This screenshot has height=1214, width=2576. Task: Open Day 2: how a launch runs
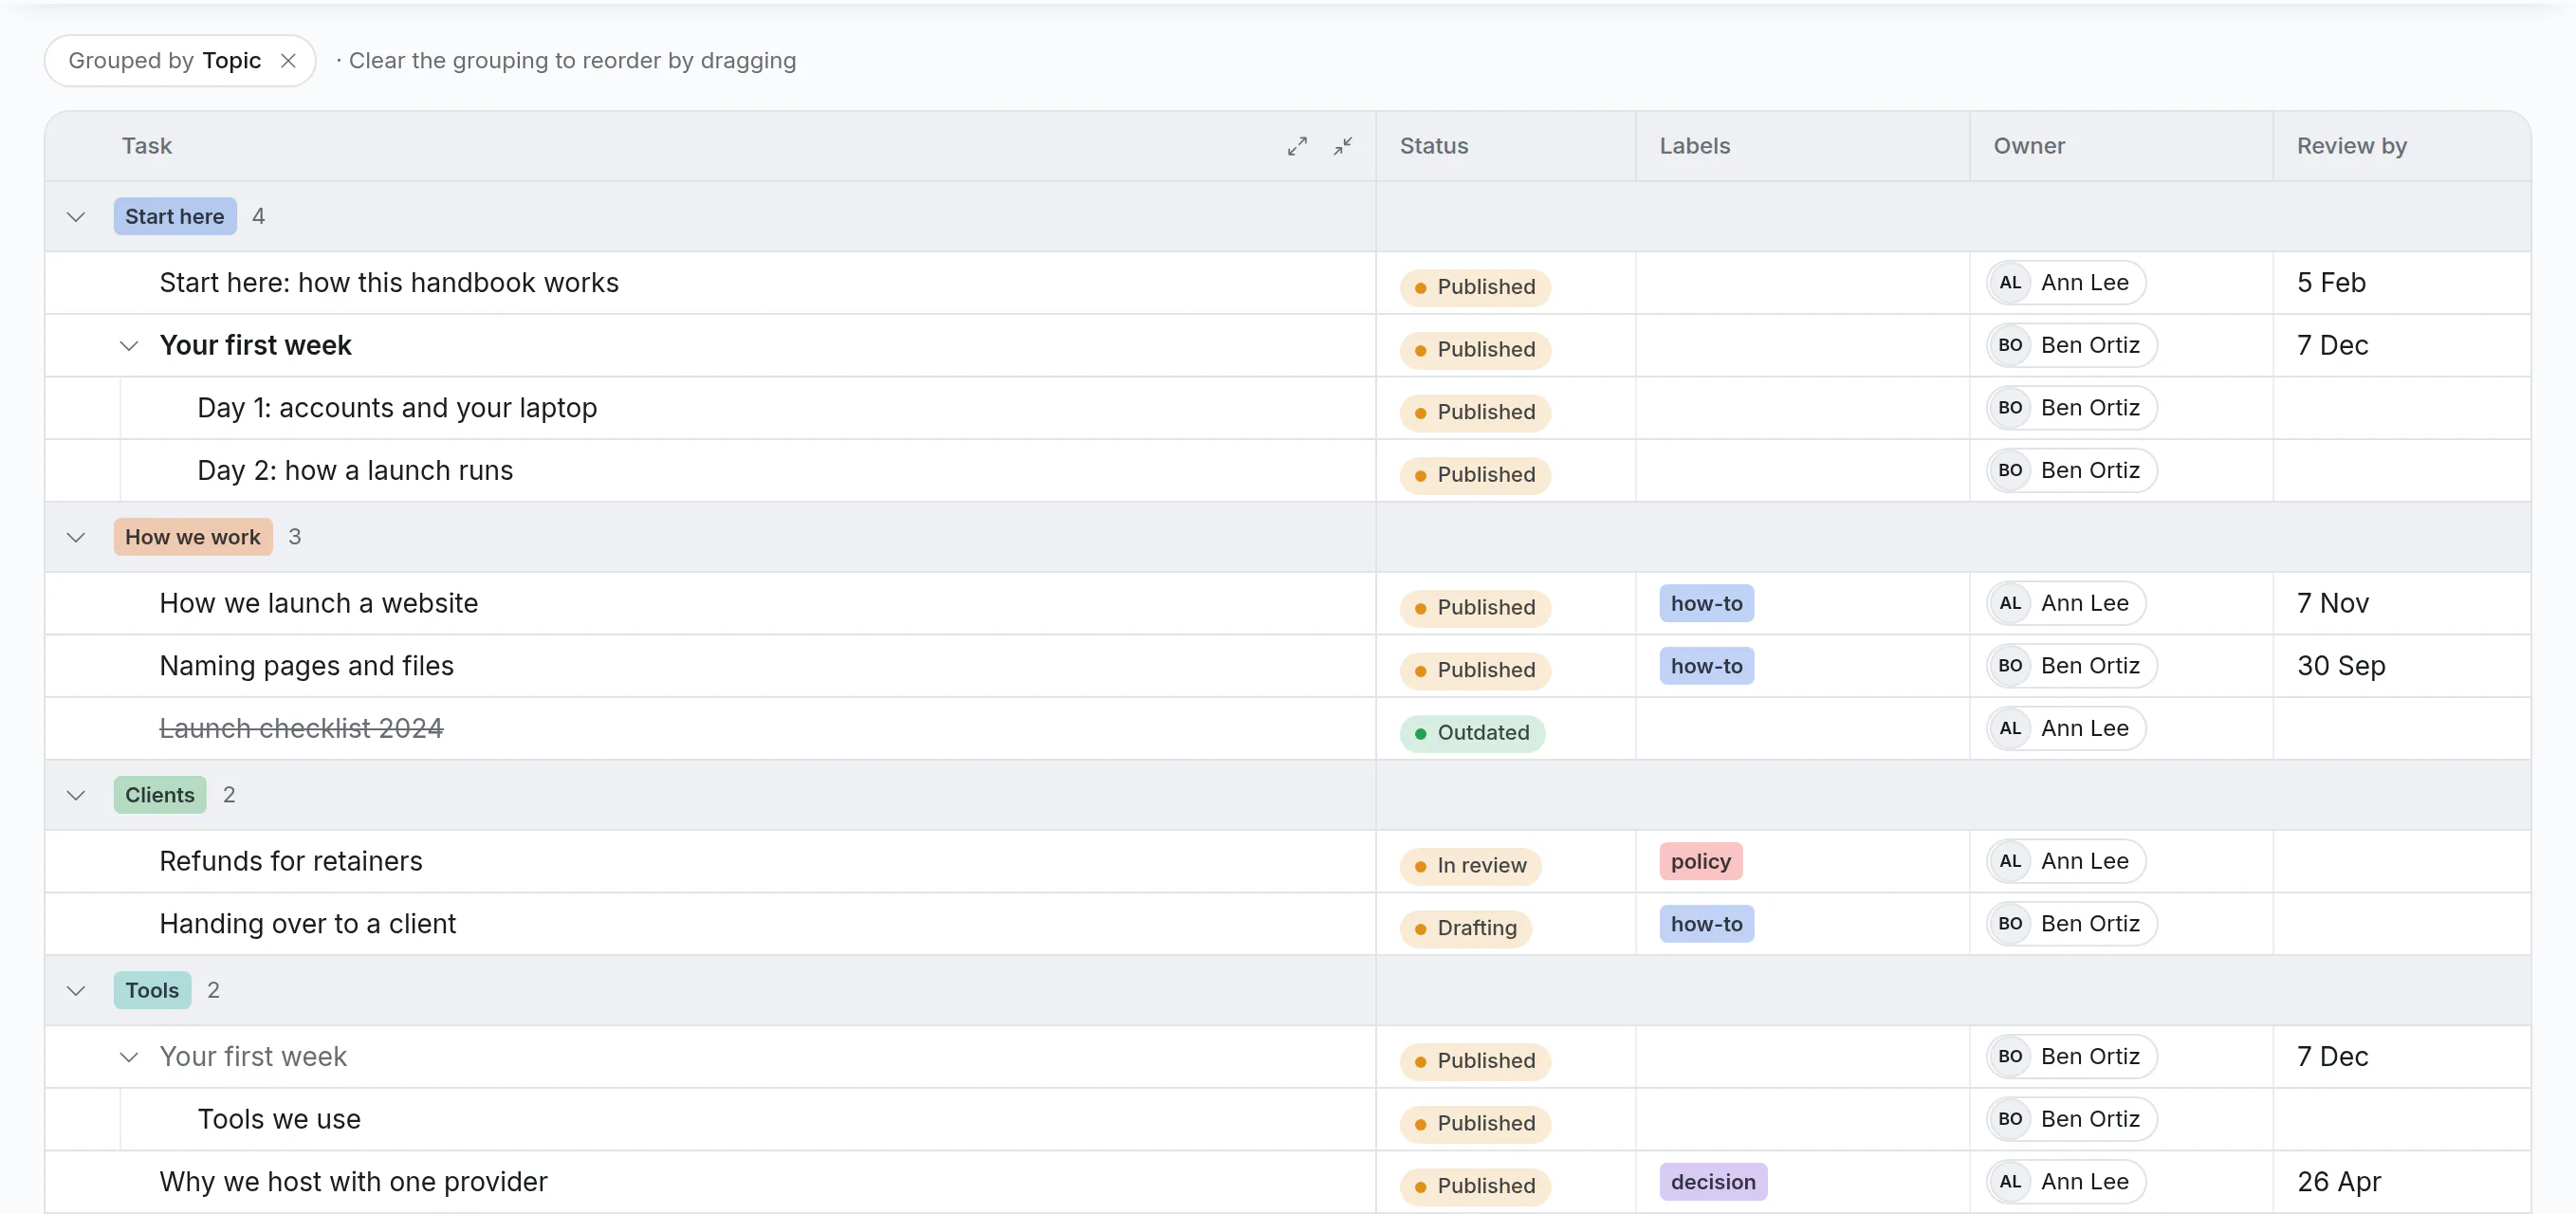355,471
